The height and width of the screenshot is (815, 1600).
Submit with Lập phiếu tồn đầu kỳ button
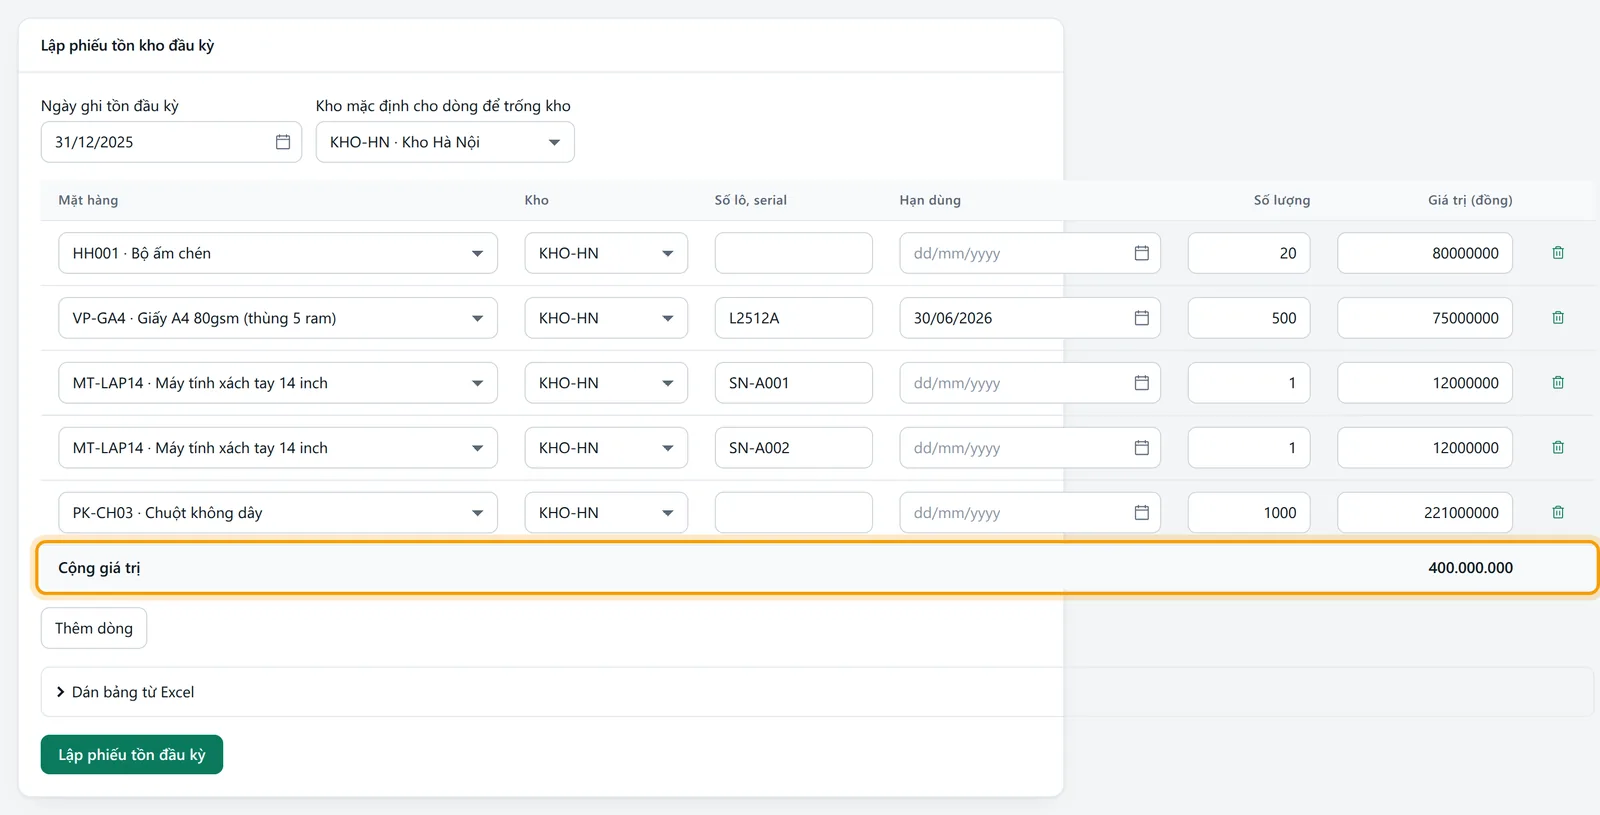coord(132,755)
